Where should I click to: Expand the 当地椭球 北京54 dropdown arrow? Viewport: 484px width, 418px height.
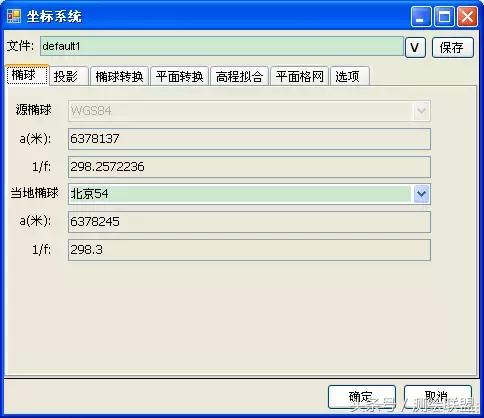click(x=421, y=194)
